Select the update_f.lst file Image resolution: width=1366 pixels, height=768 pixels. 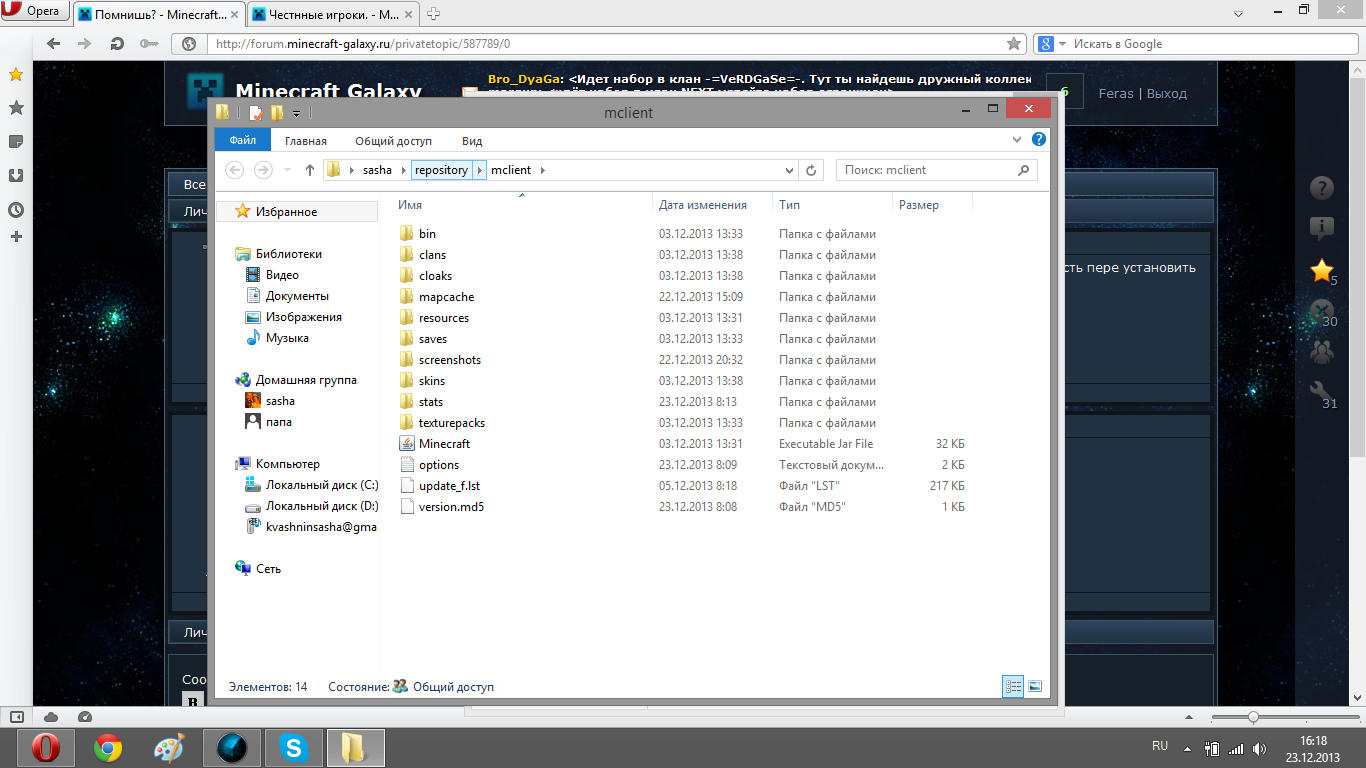click(x=449, y=486)
